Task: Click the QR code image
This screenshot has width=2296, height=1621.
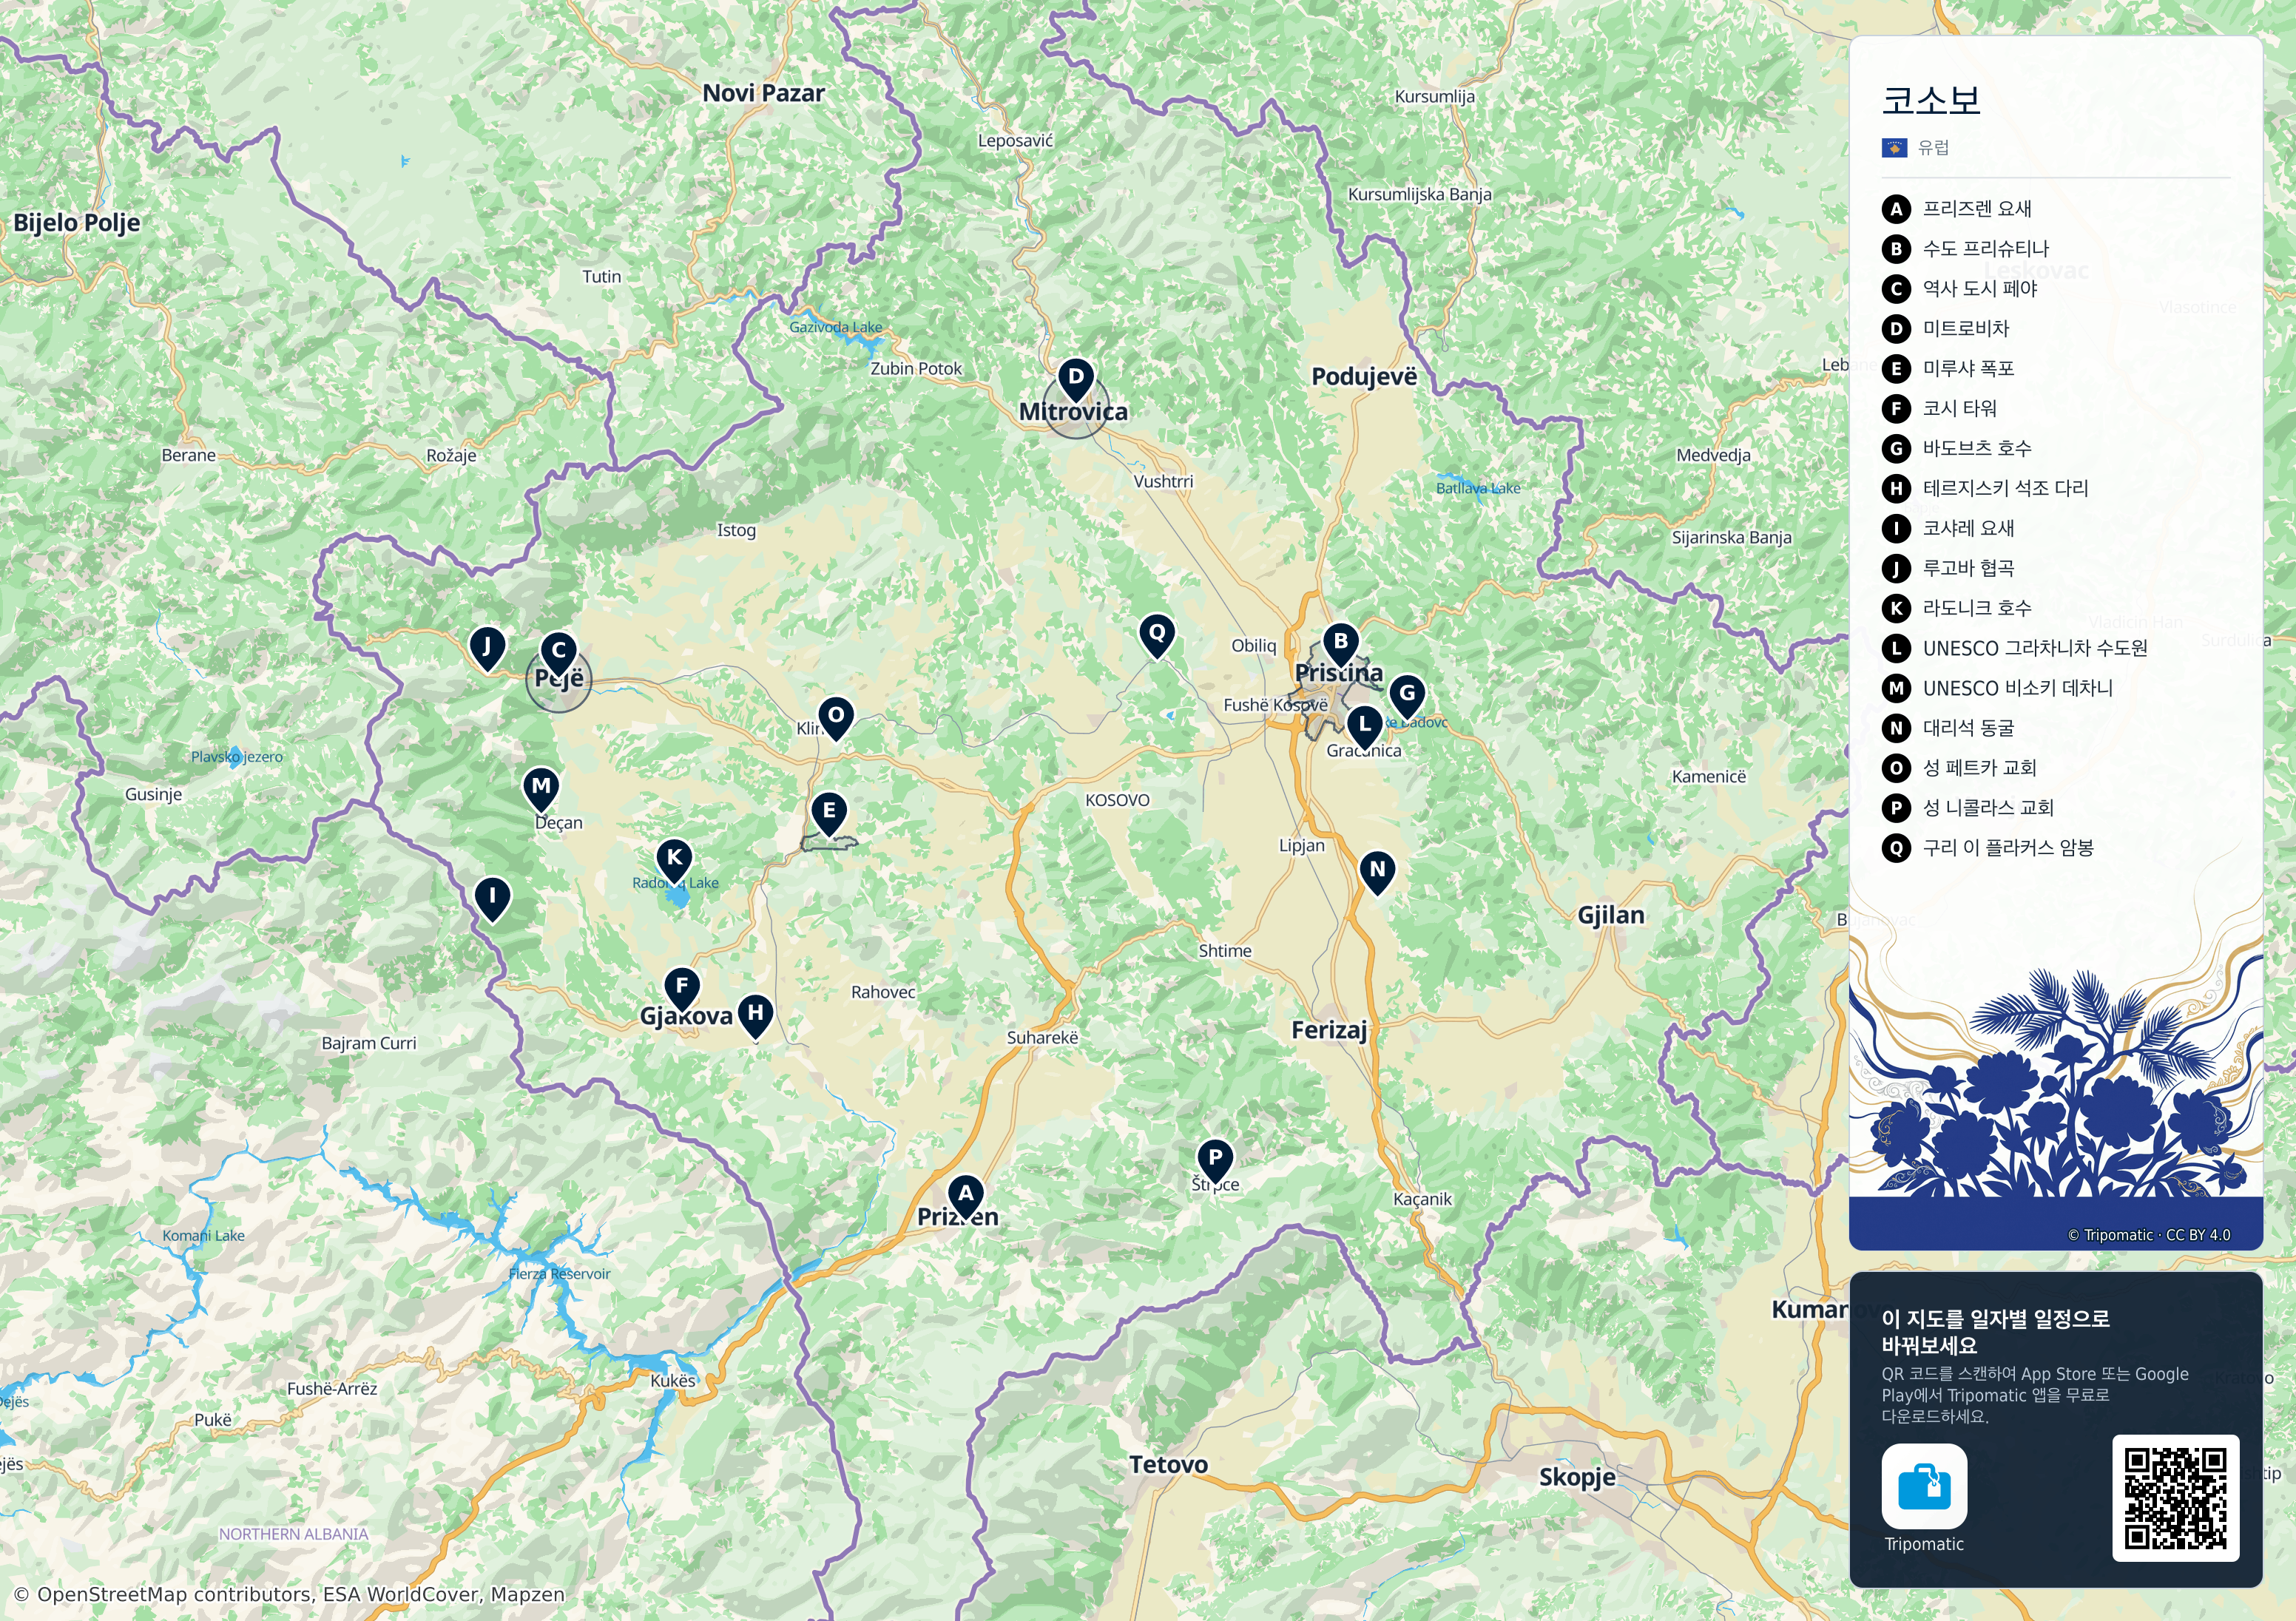Action: 2175,1497
